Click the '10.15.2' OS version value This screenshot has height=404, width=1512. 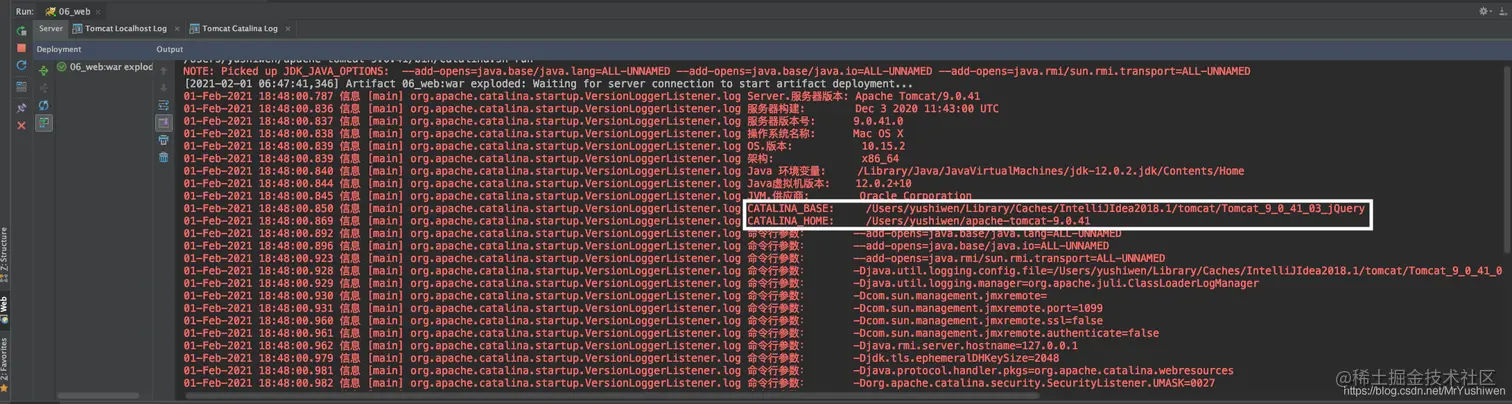coord(881,146)
